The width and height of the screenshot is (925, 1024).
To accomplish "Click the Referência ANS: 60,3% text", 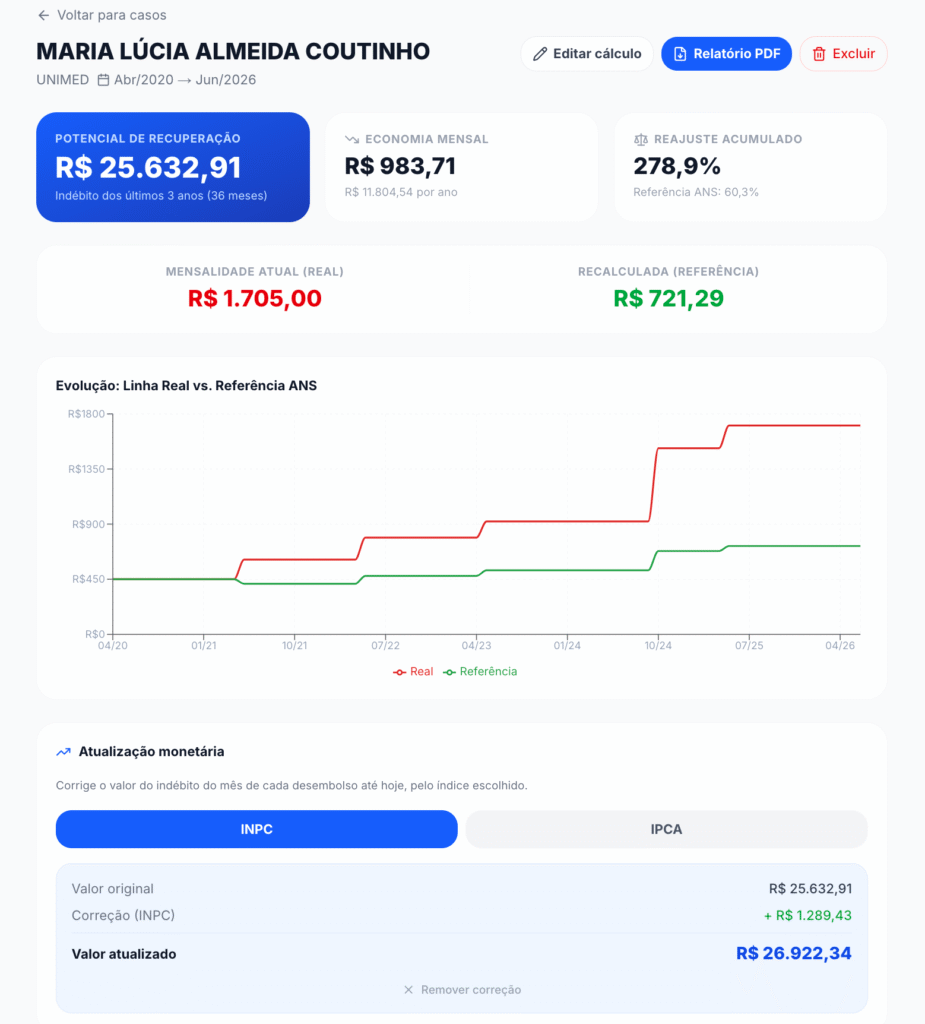I will (x=696, y=192).
